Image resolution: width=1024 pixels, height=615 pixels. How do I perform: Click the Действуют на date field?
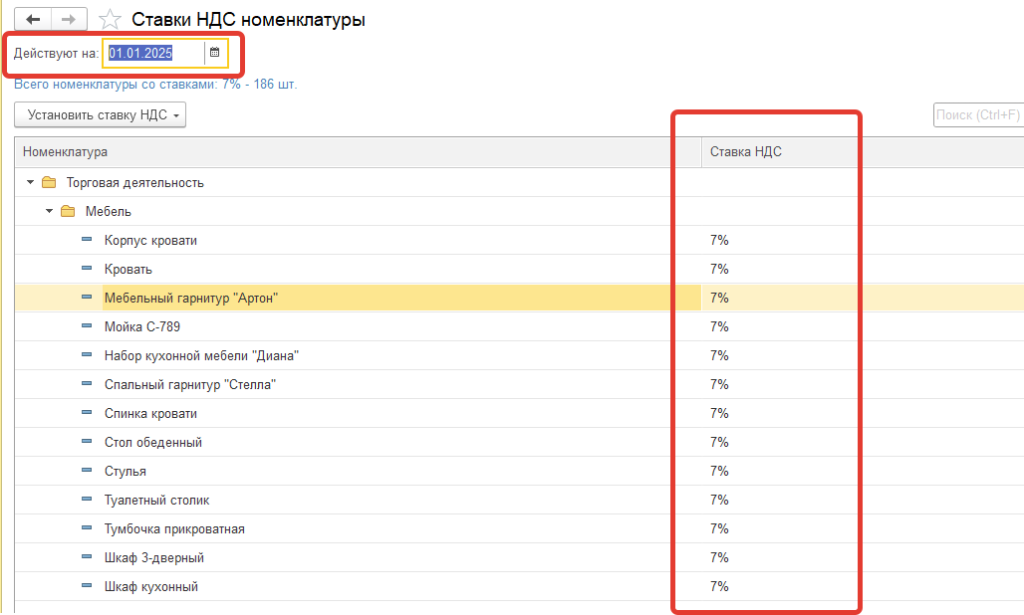click(x=154, y=52)
